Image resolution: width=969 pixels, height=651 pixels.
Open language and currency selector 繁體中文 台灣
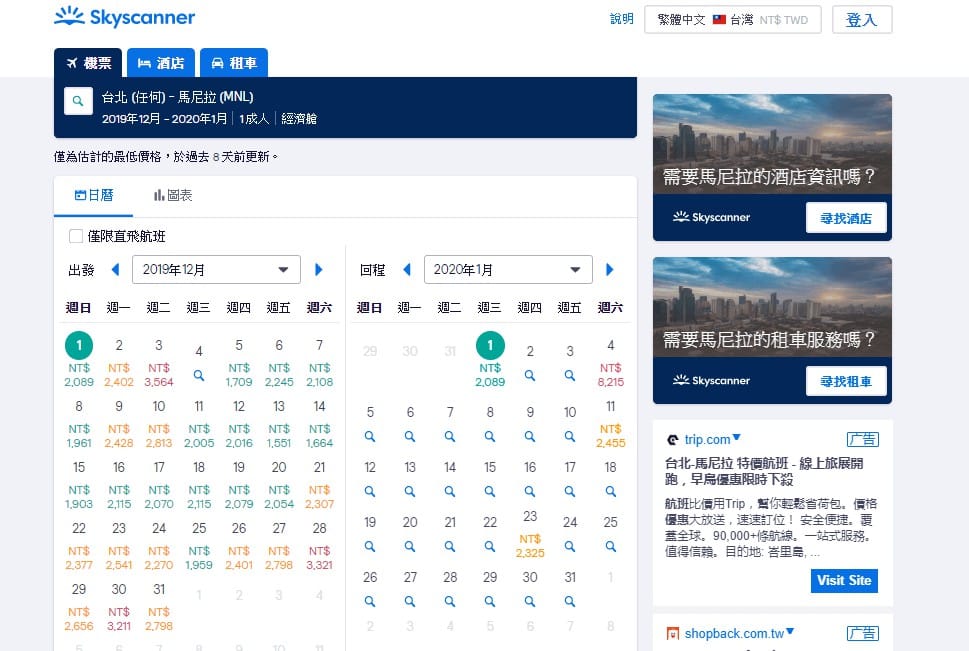[x=733, y=20]
